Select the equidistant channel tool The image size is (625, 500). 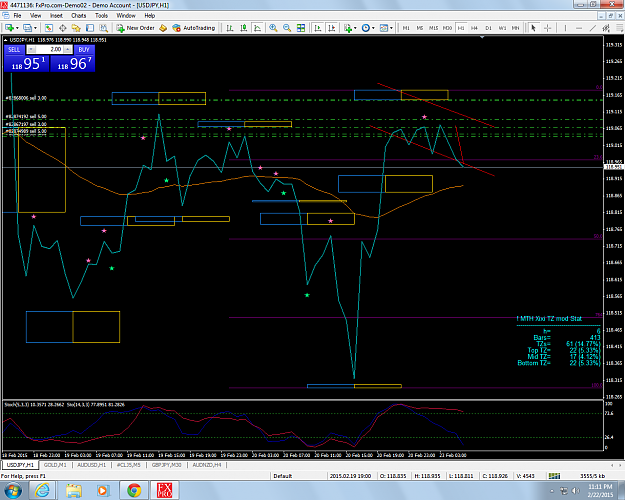[606, 28]
